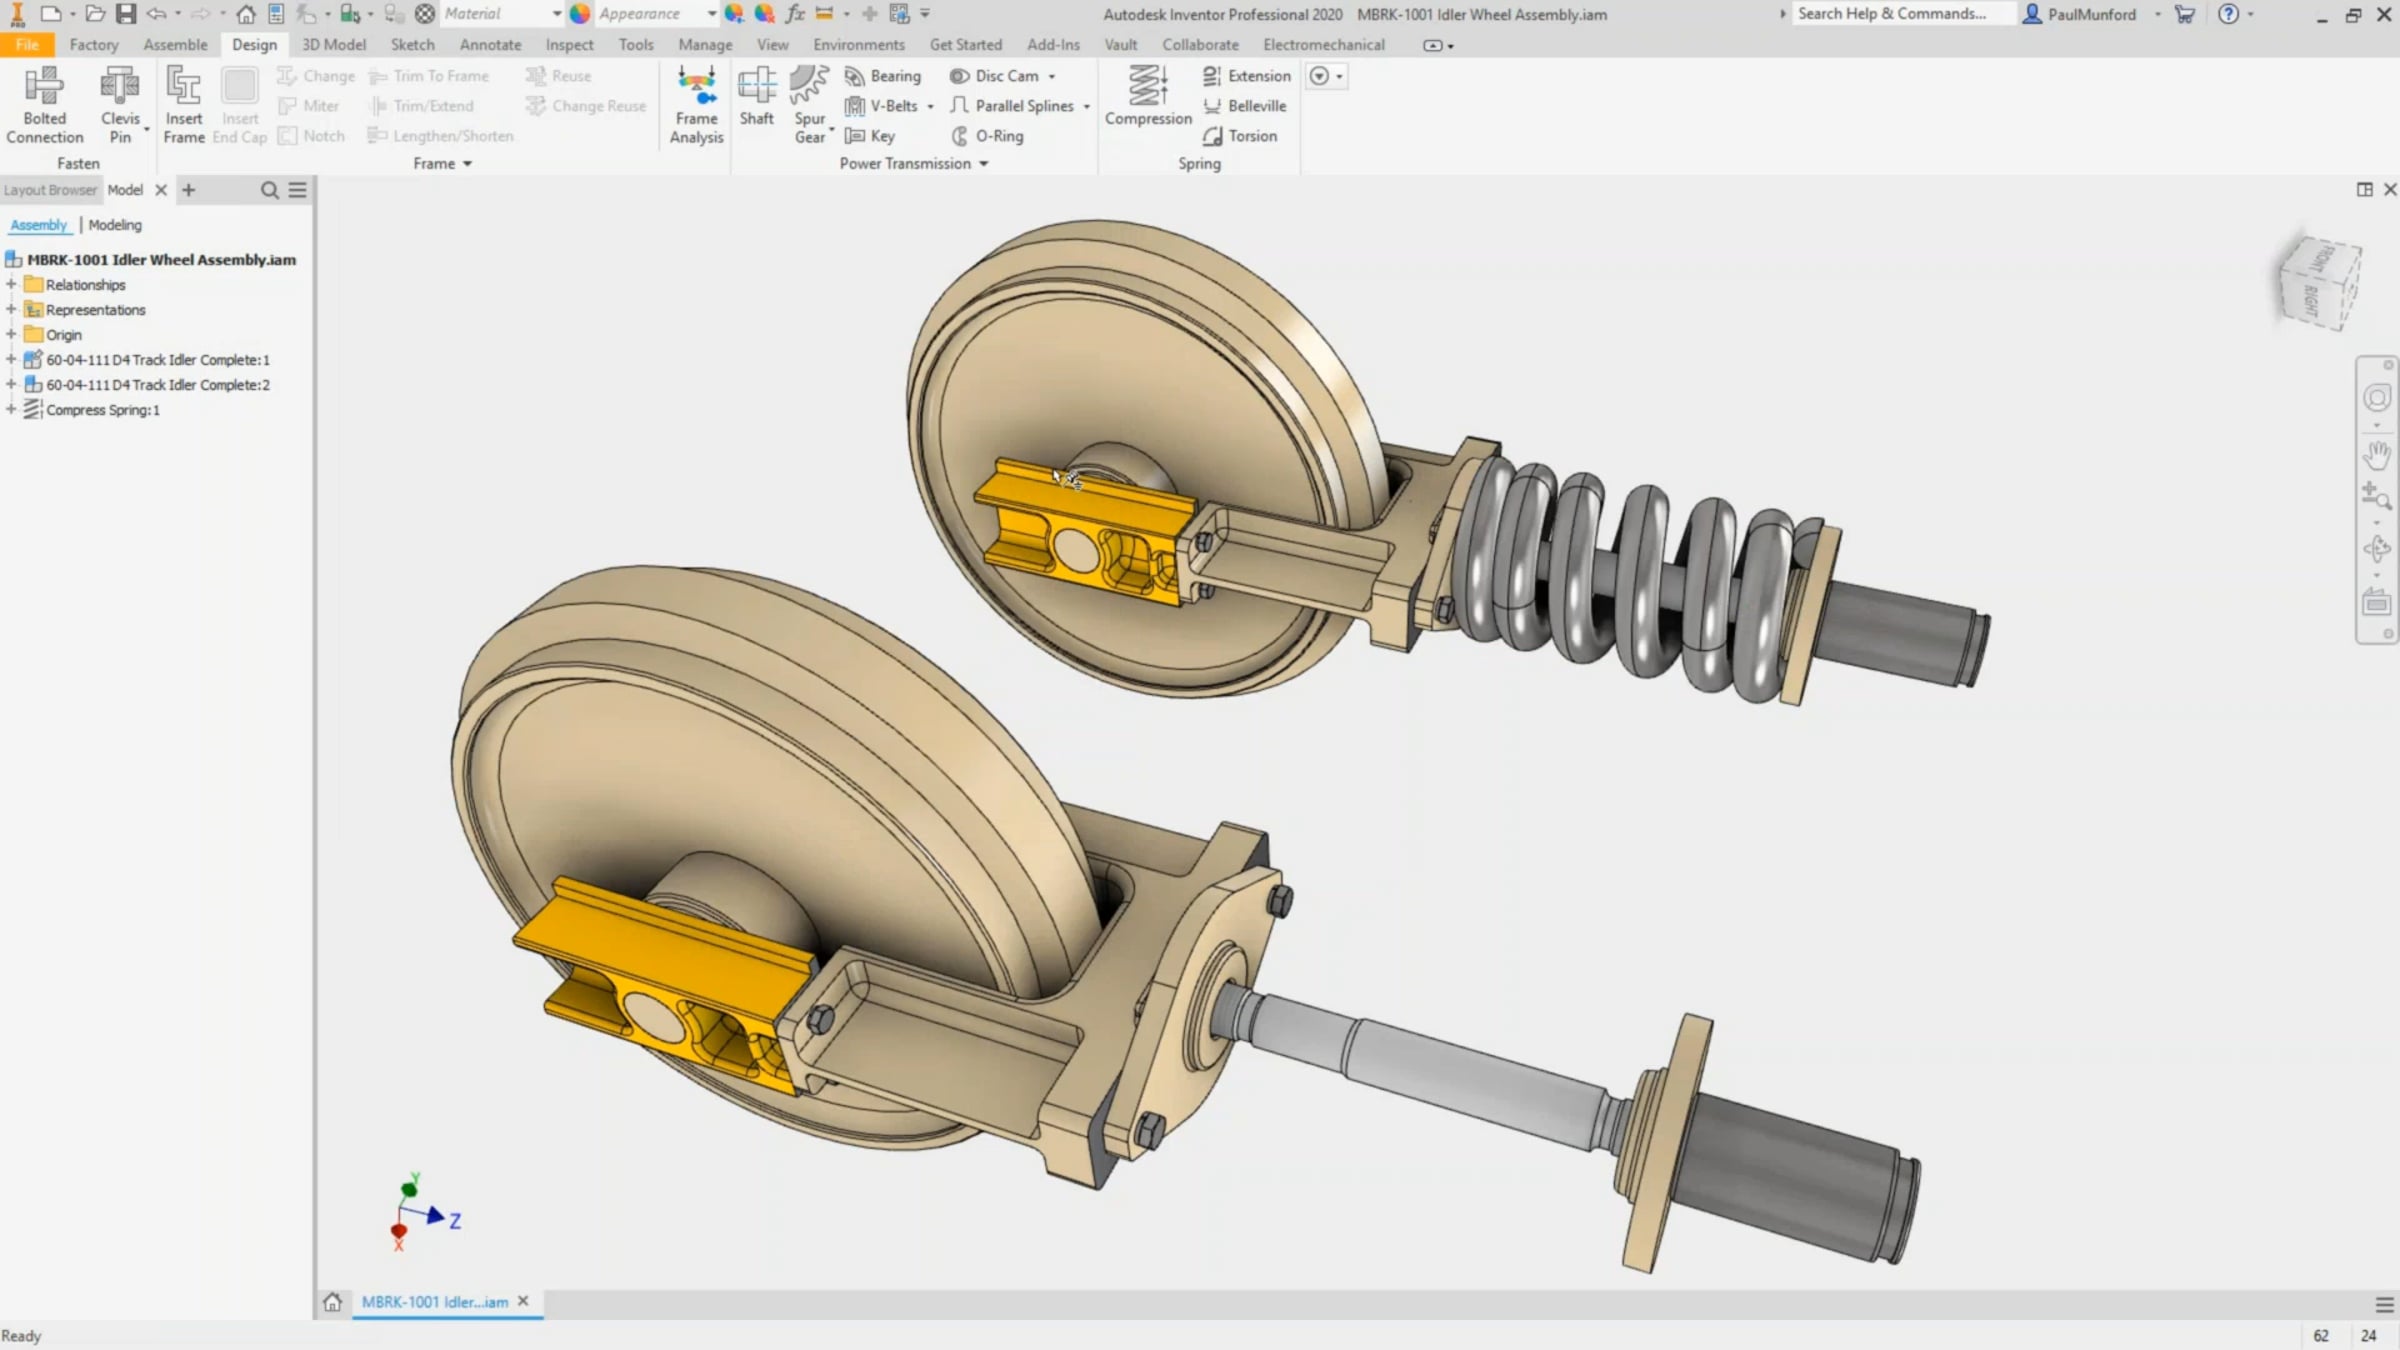
Task: Switch to the Environments ribbon tab
Action: click(859, 45)
